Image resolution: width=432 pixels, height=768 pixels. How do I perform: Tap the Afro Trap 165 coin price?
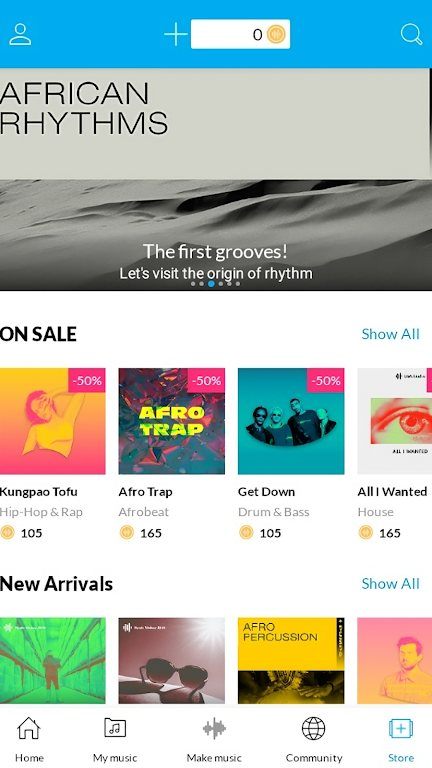[x=141, y=532]
